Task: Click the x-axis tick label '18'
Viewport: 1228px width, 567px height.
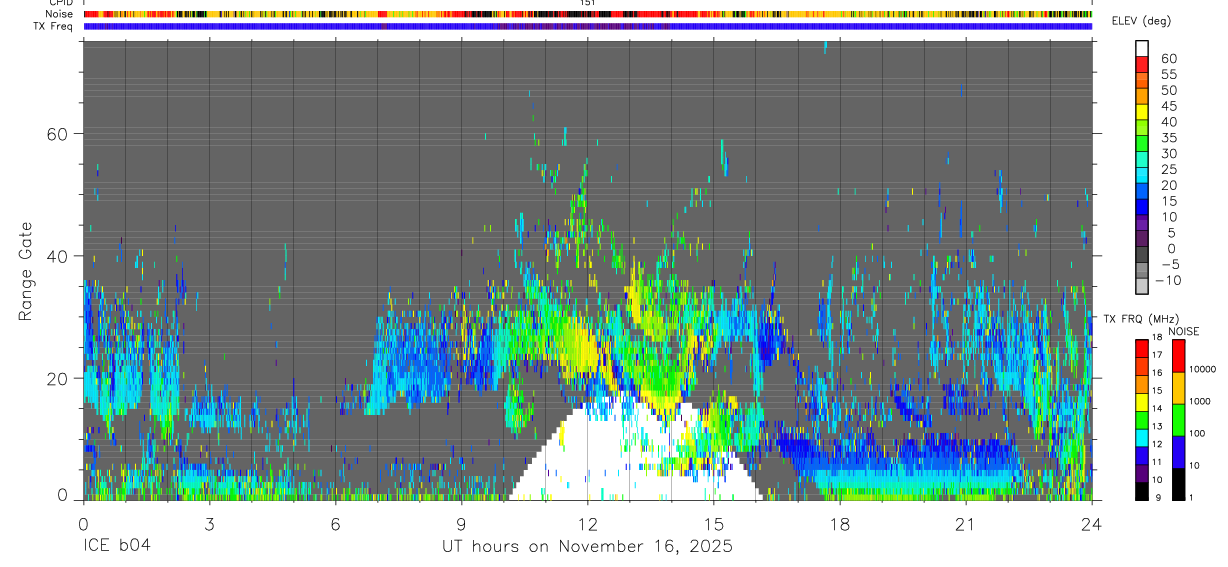Action: (840, 523)
